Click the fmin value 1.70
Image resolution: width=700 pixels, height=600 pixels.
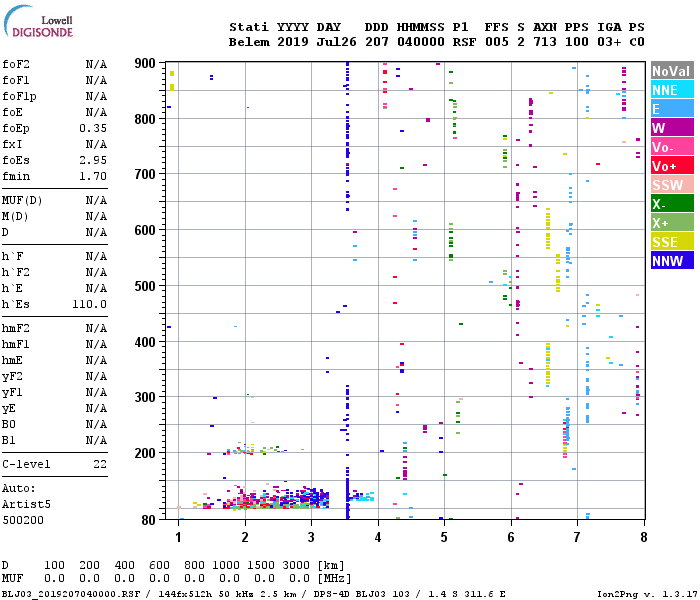(x=93, y=176)
